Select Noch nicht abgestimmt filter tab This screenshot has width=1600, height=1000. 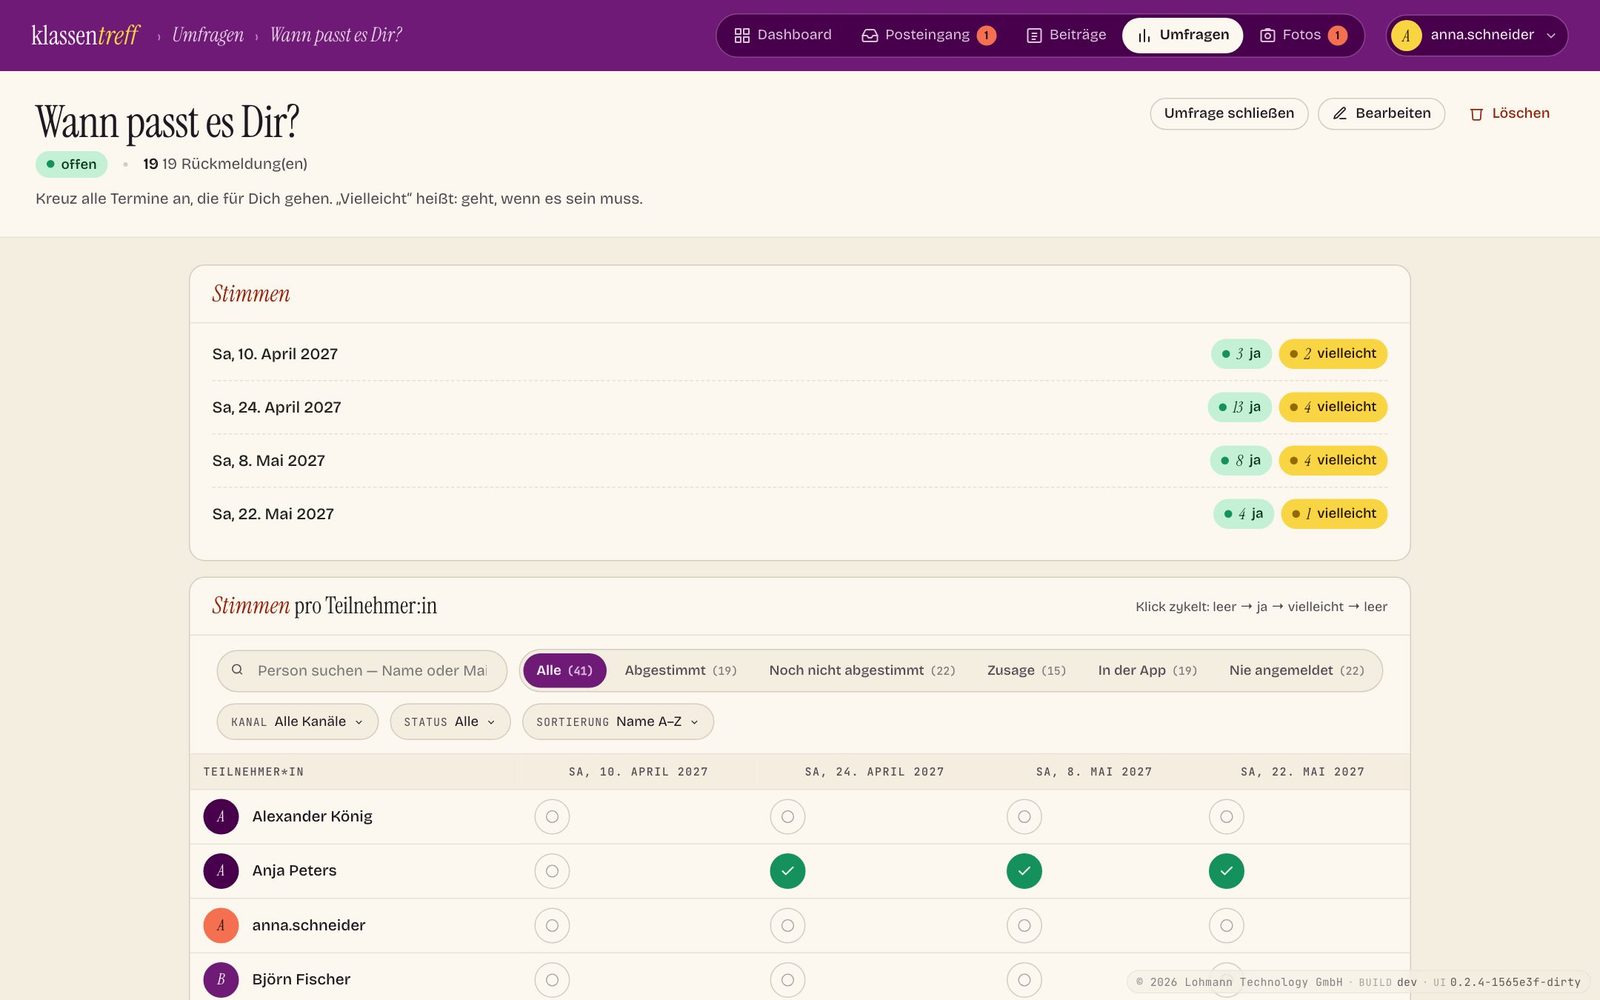[x=862, y=670]
